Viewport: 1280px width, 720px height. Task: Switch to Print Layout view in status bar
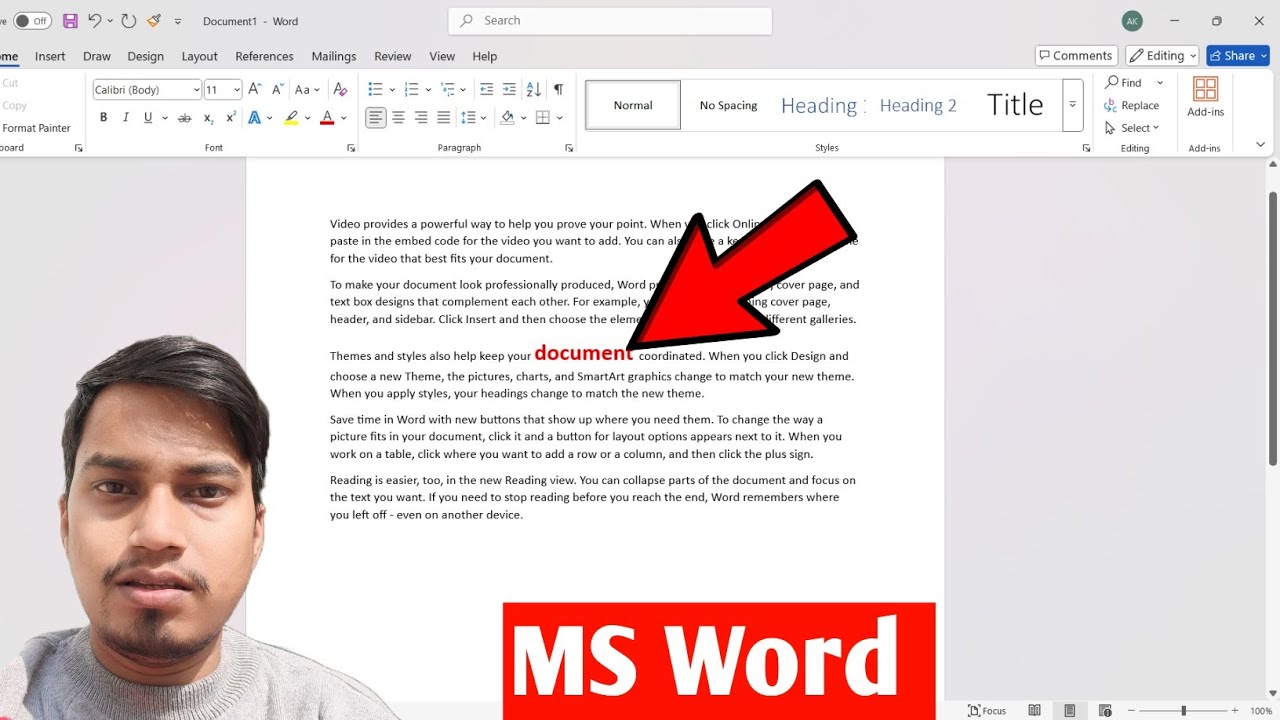click(1069, 710)
